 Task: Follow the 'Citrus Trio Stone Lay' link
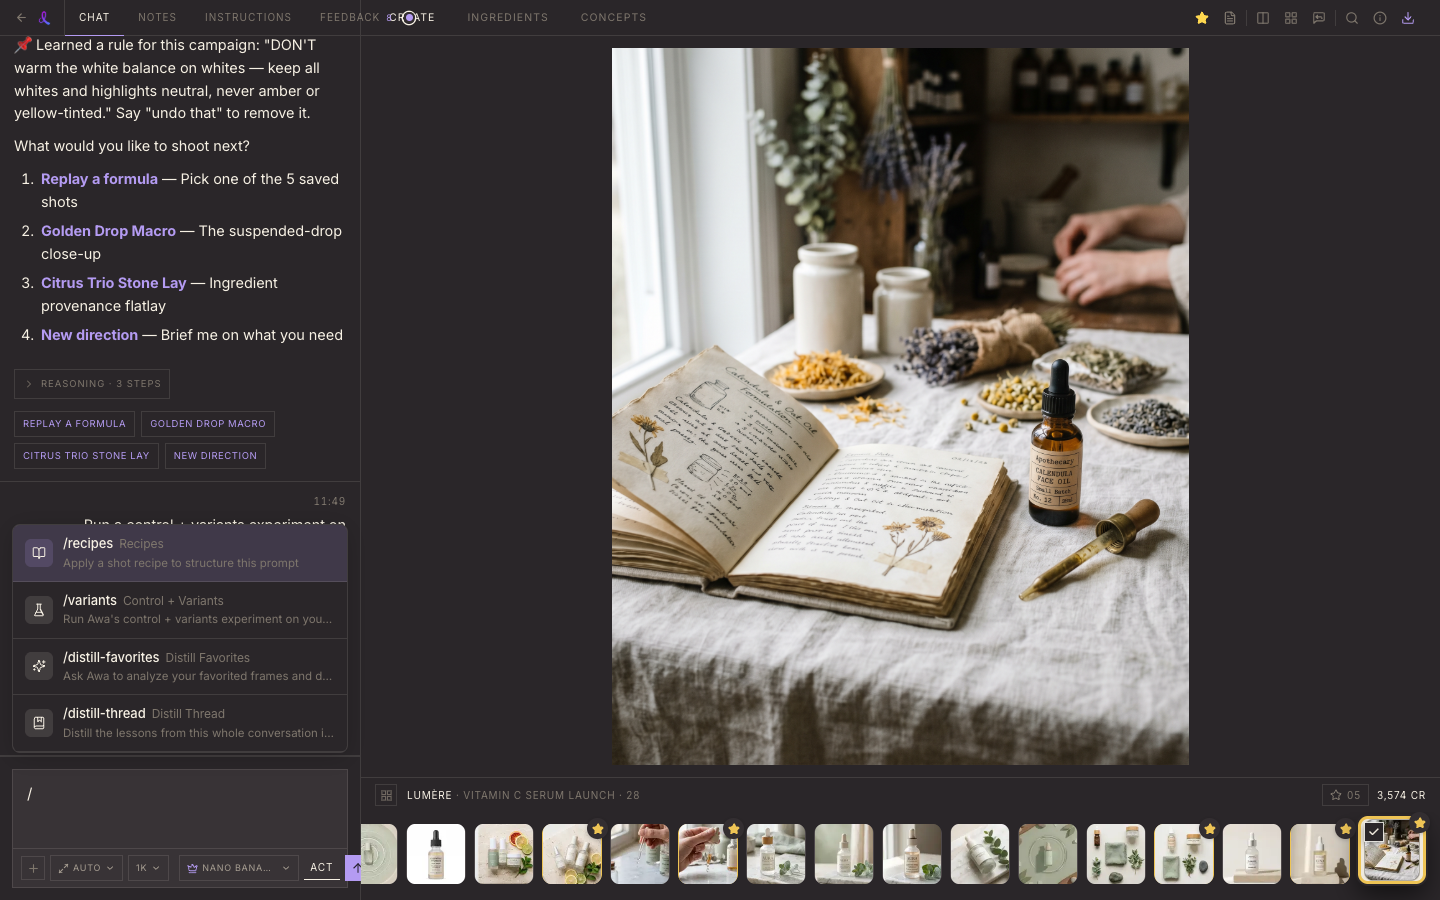(113, 283)
